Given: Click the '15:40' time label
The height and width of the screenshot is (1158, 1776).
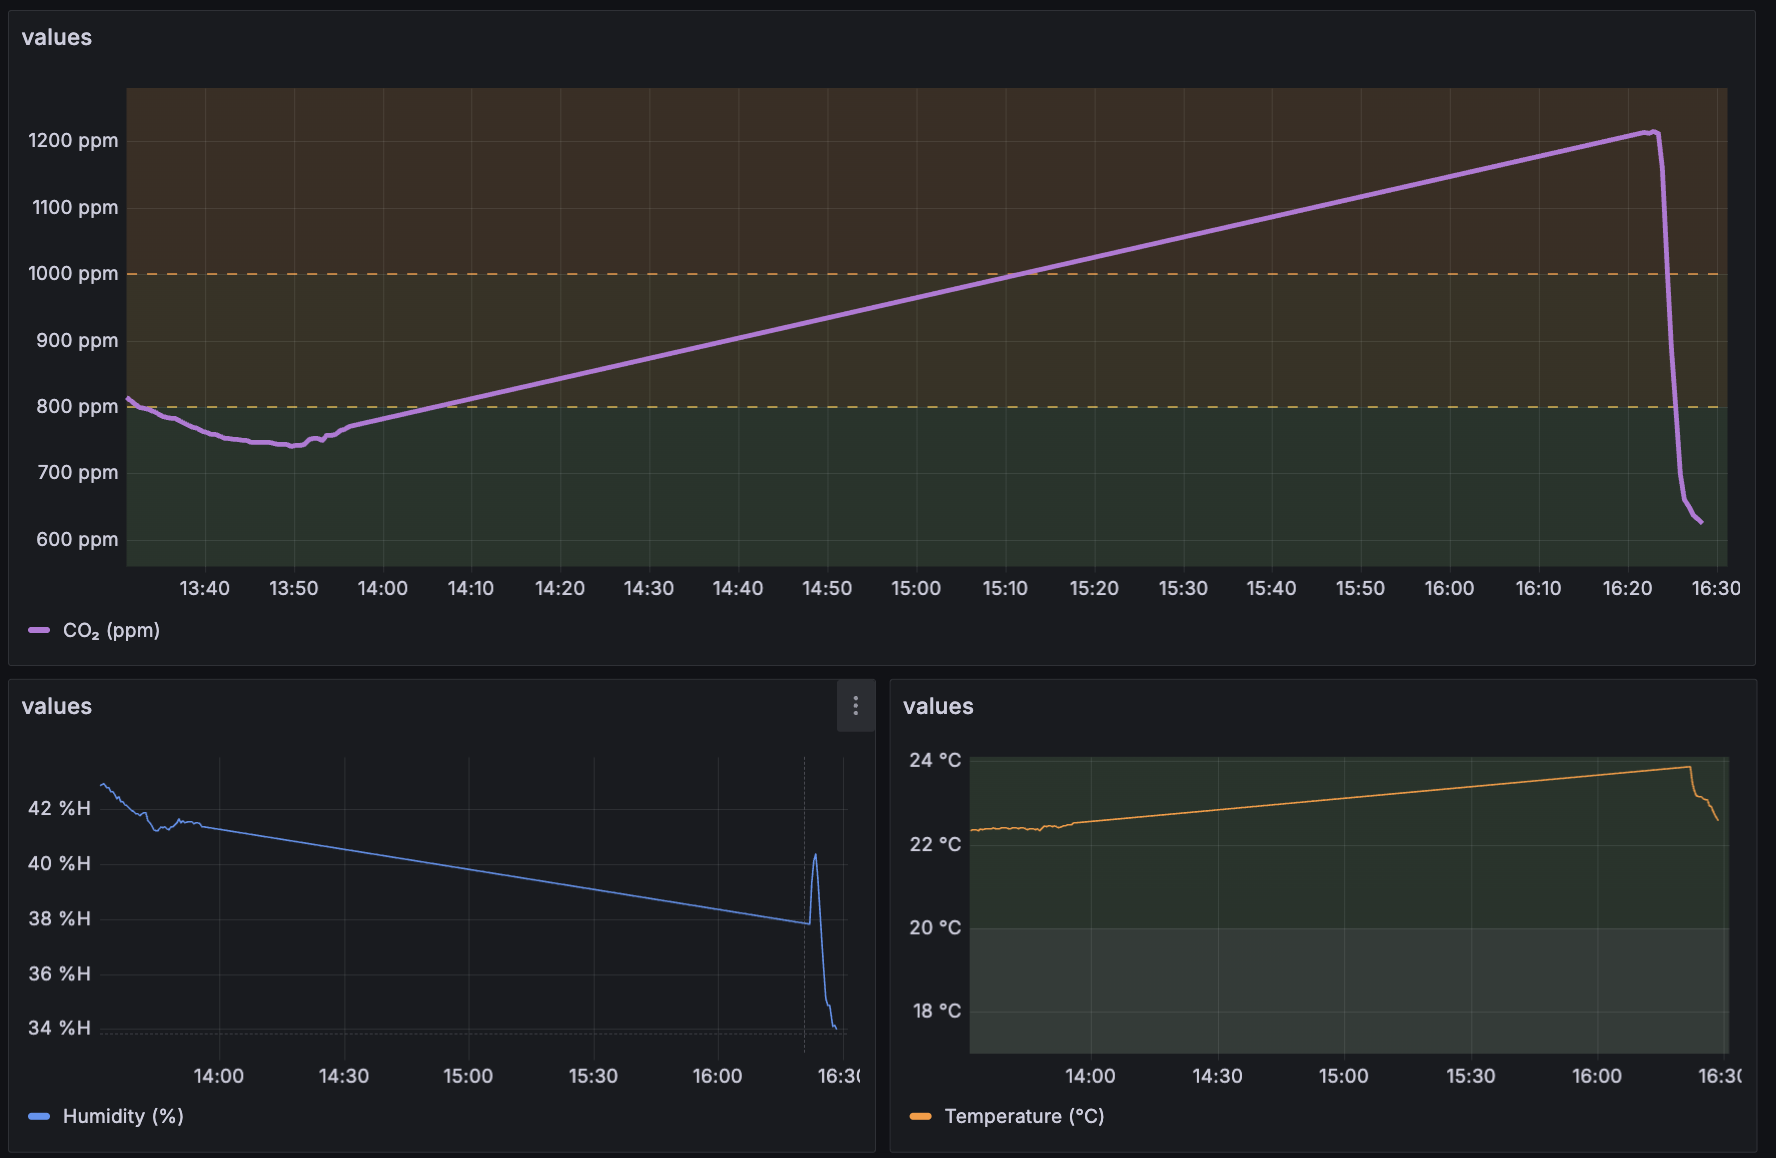Looking at the screenshot, I should click(1271, 588).
